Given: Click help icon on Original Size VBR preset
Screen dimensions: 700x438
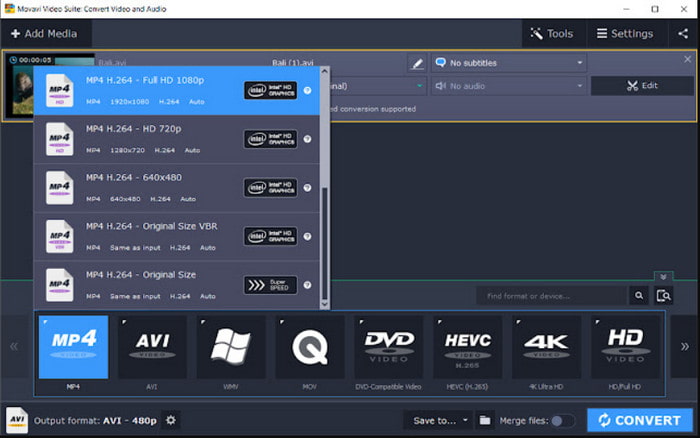Looking at the screenshot, I should tap(308, 237).
